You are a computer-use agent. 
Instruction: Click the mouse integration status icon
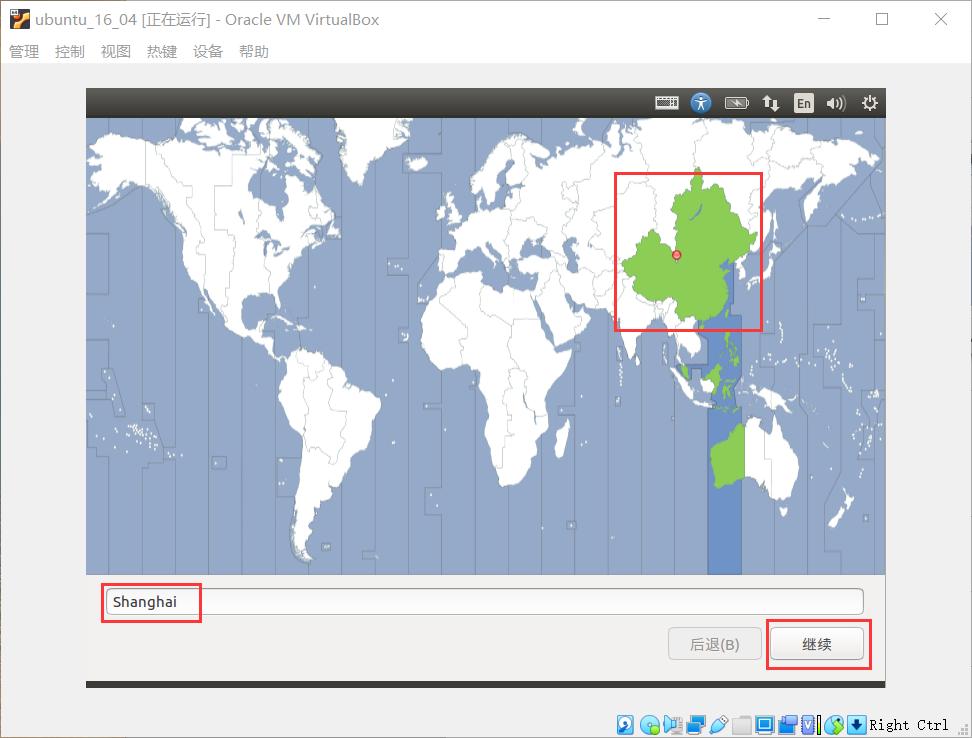pyautogui.click(x=834, y=724)
